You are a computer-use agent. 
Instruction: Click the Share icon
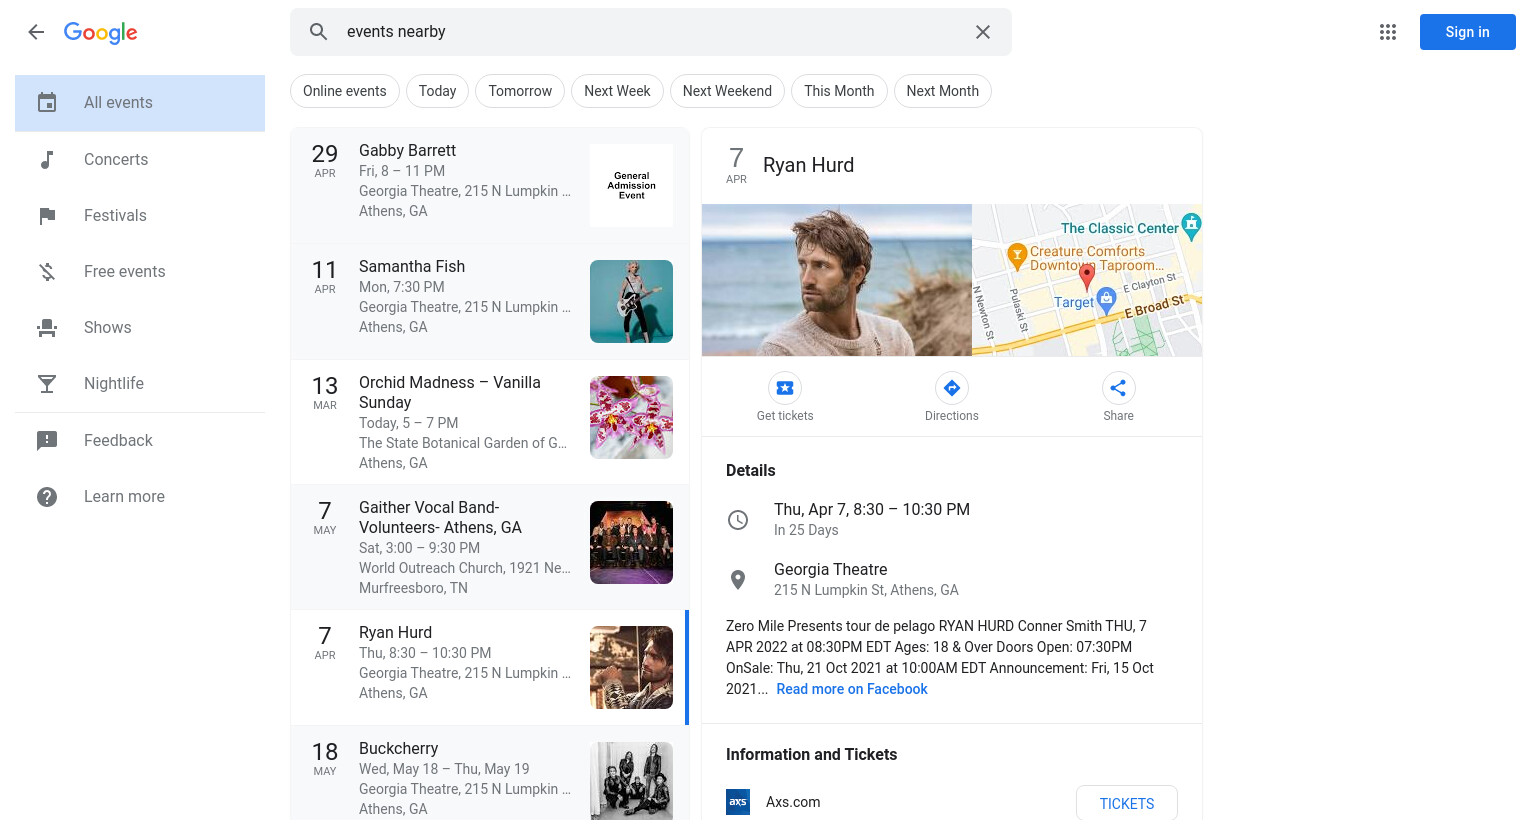(1118, 388)
